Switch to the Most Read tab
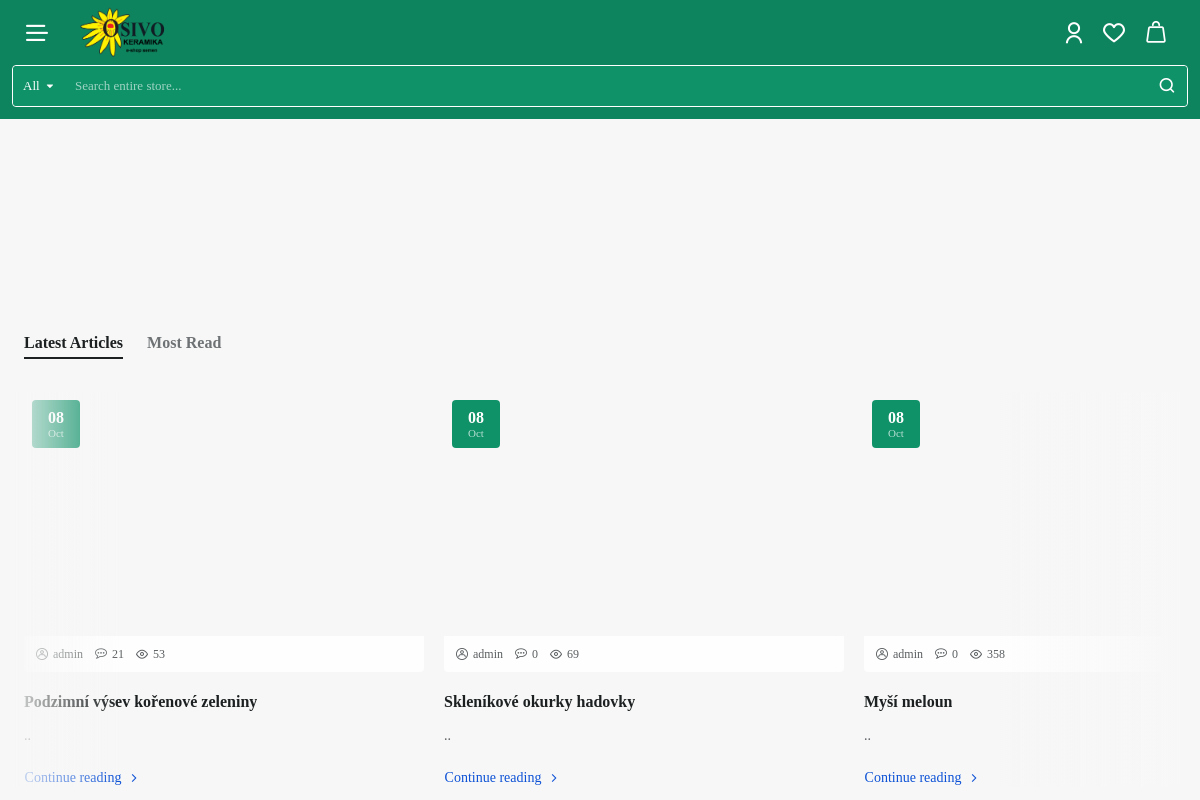This screenshot has width=1200, height=800. [x=184, y=343]
